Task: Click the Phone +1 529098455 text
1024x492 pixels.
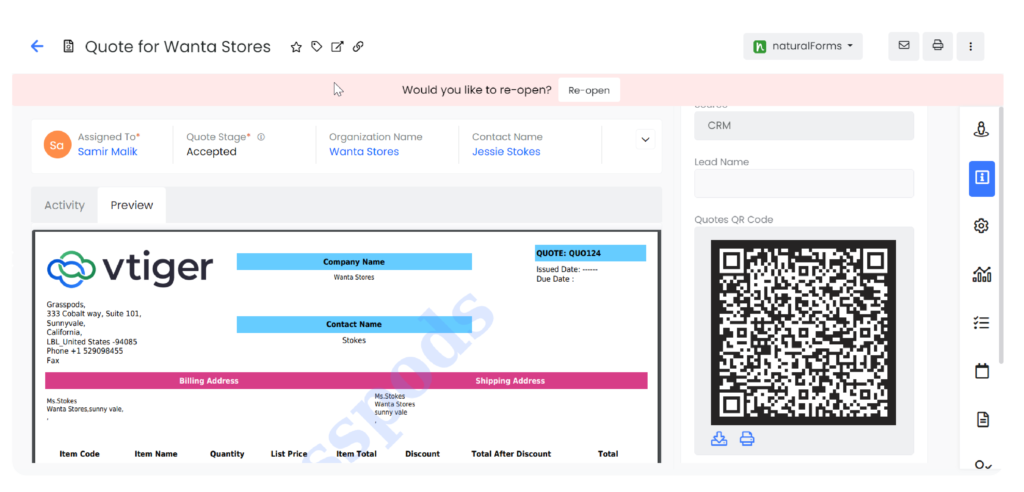Action: pos(85,352)
